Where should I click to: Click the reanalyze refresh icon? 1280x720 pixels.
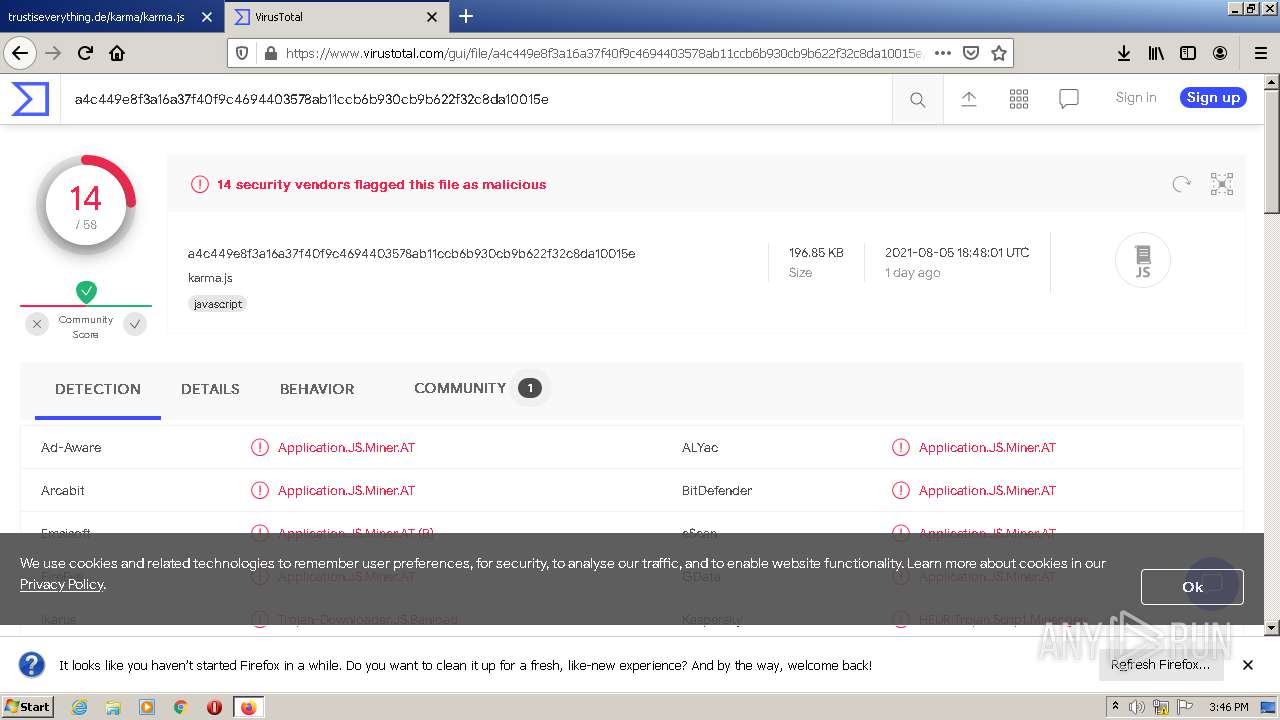click(x=1182, y=184)
